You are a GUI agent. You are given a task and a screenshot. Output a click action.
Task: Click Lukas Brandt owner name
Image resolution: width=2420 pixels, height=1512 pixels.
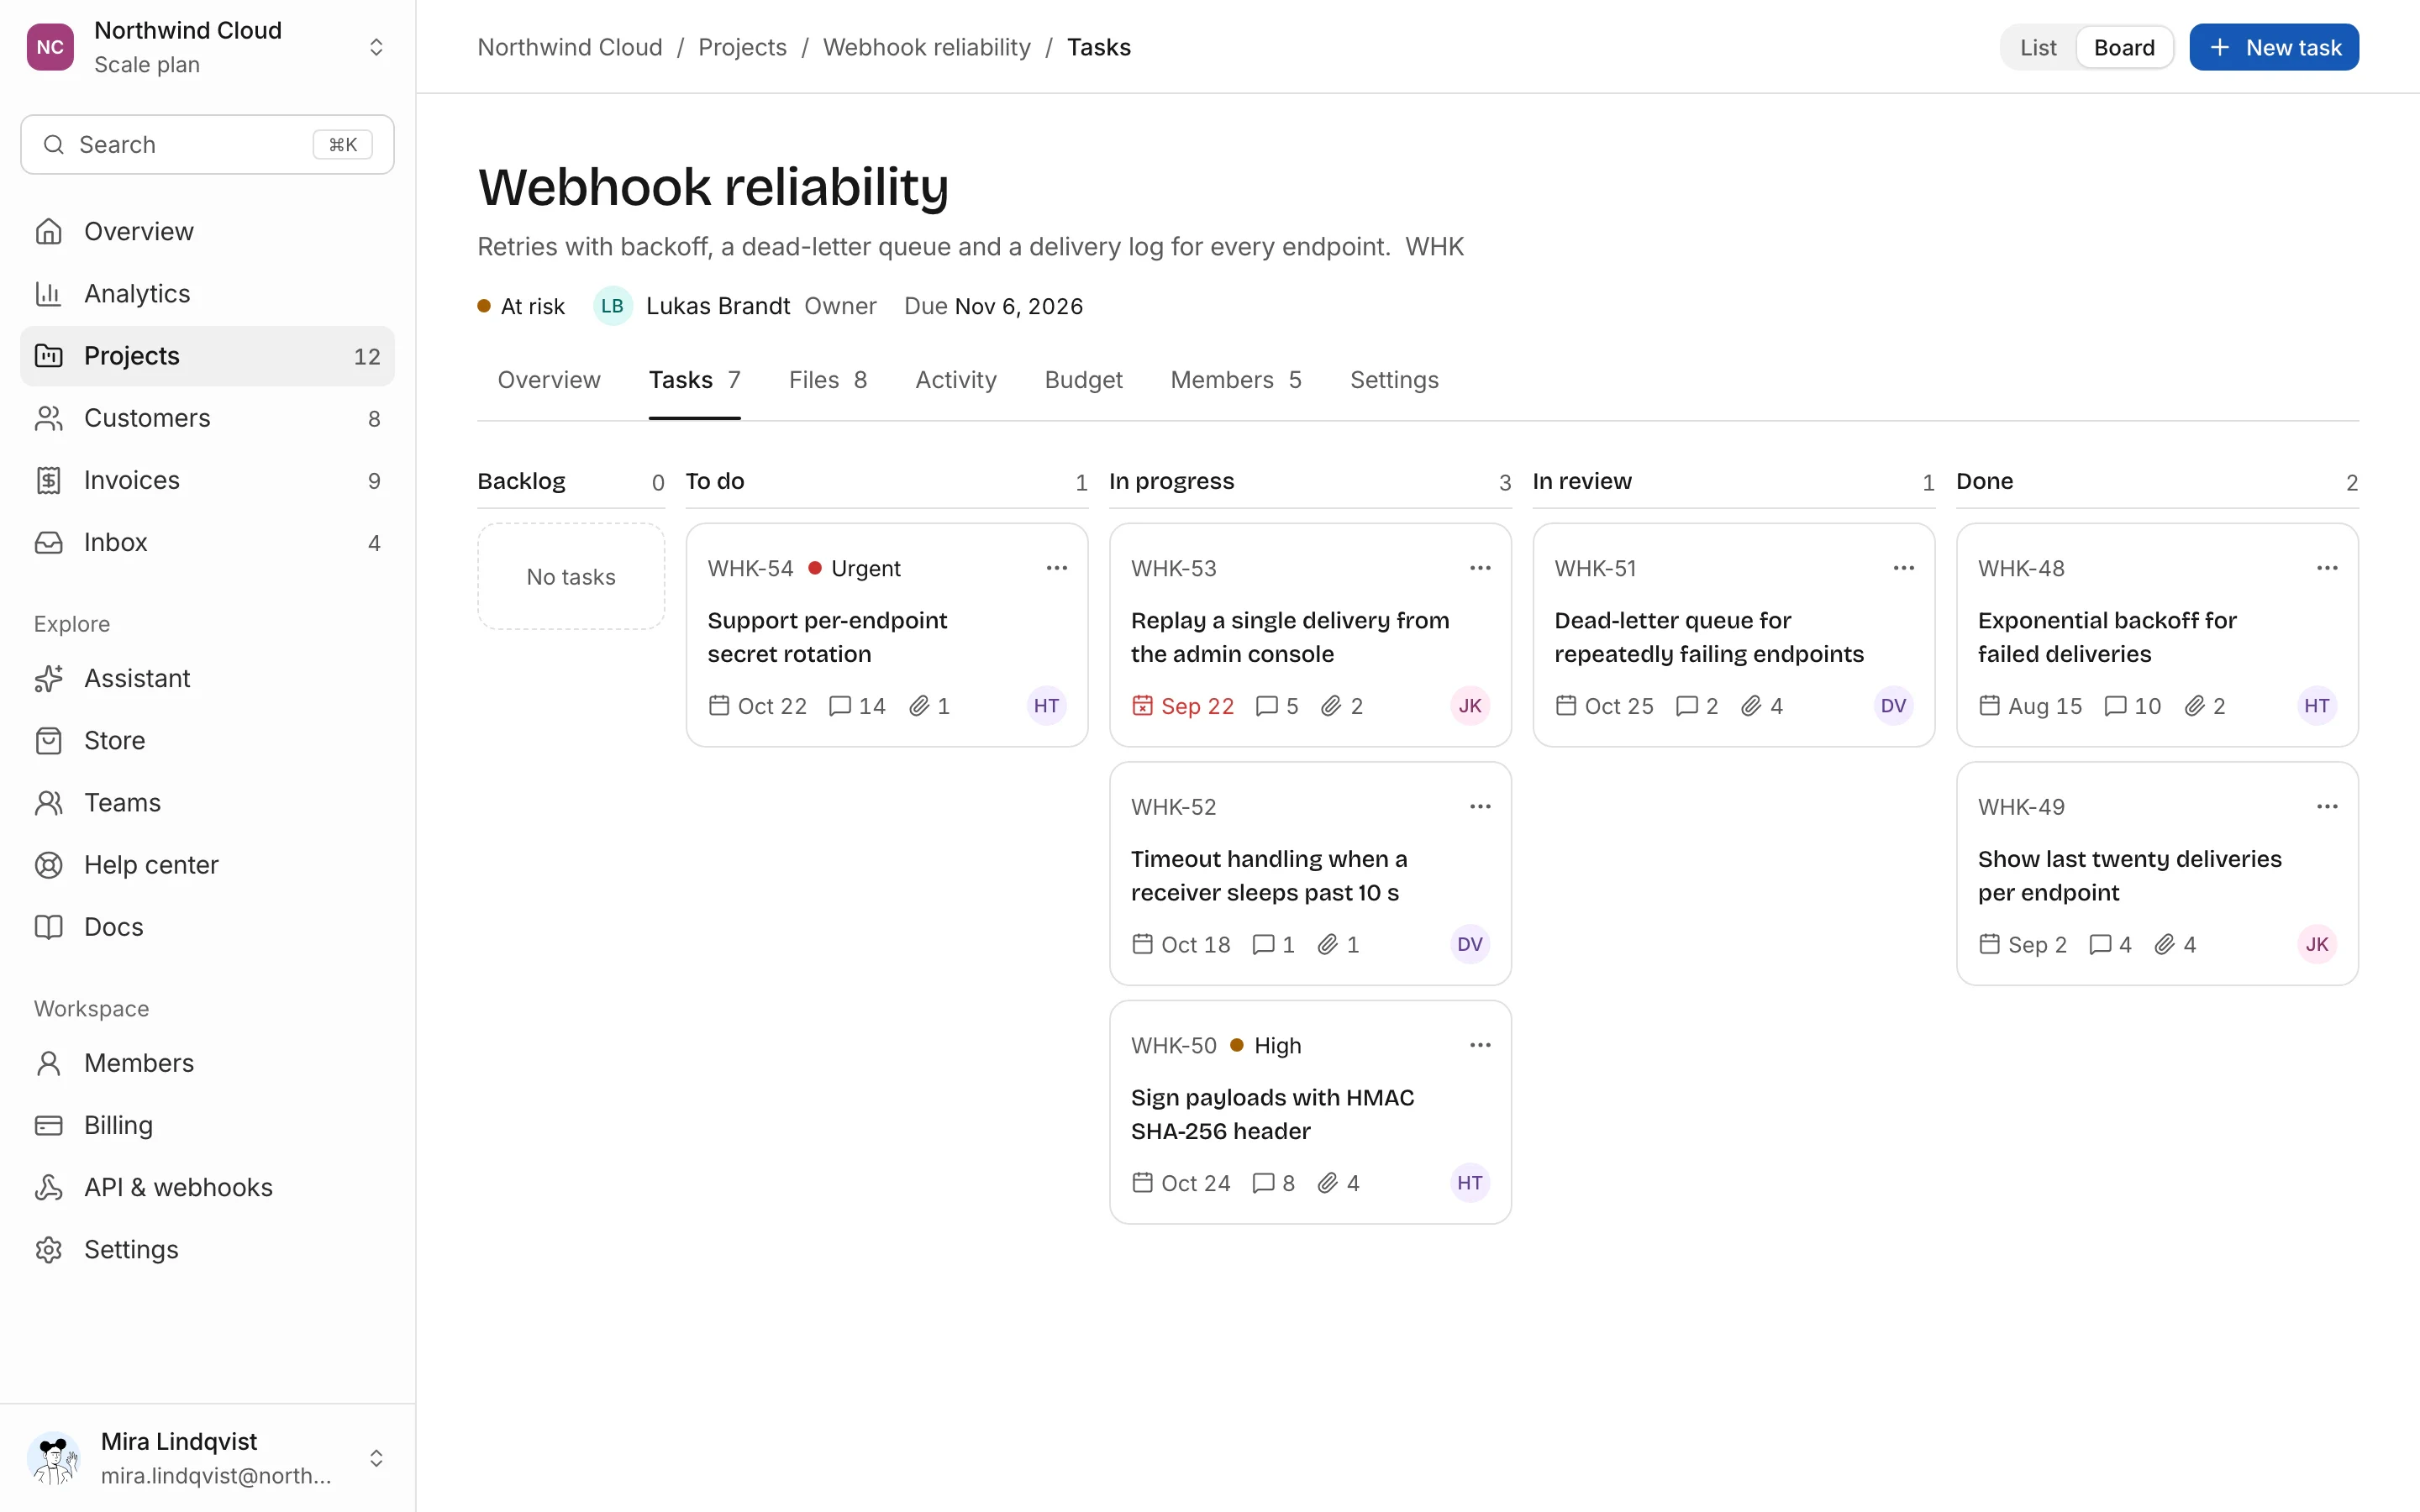(718, 306)
